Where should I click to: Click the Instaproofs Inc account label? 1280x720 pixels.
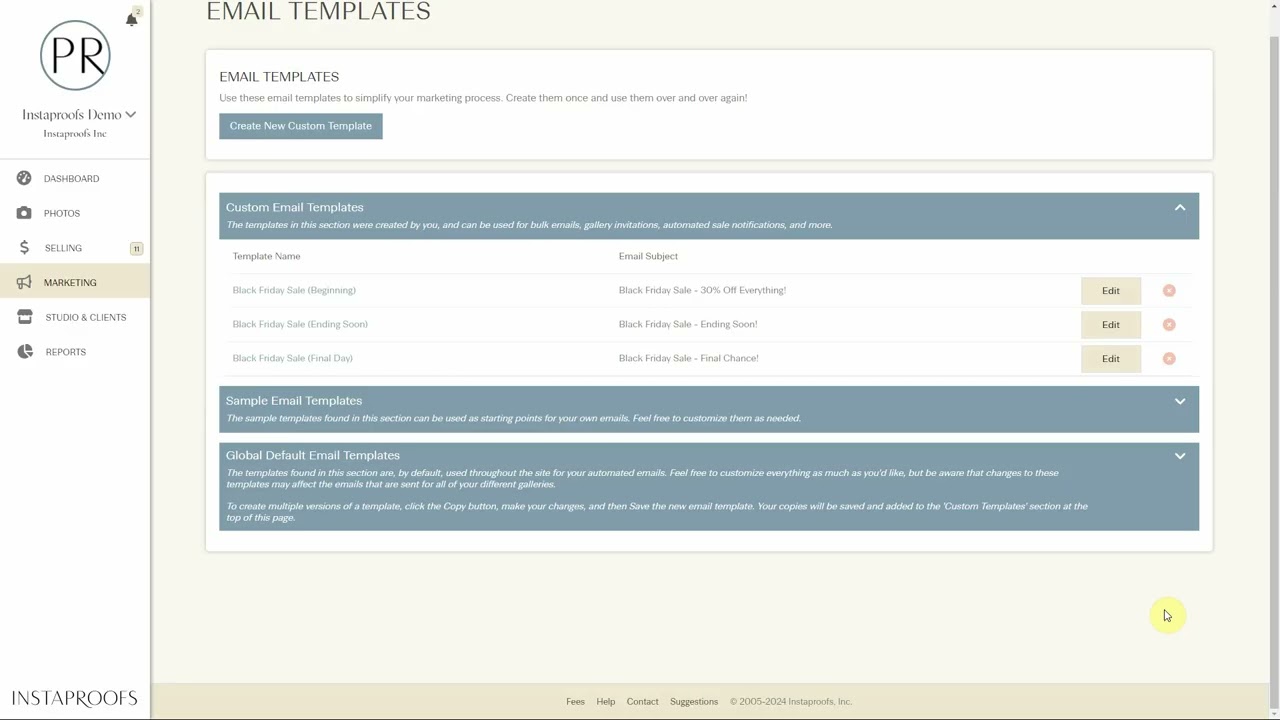pos(75,134)
